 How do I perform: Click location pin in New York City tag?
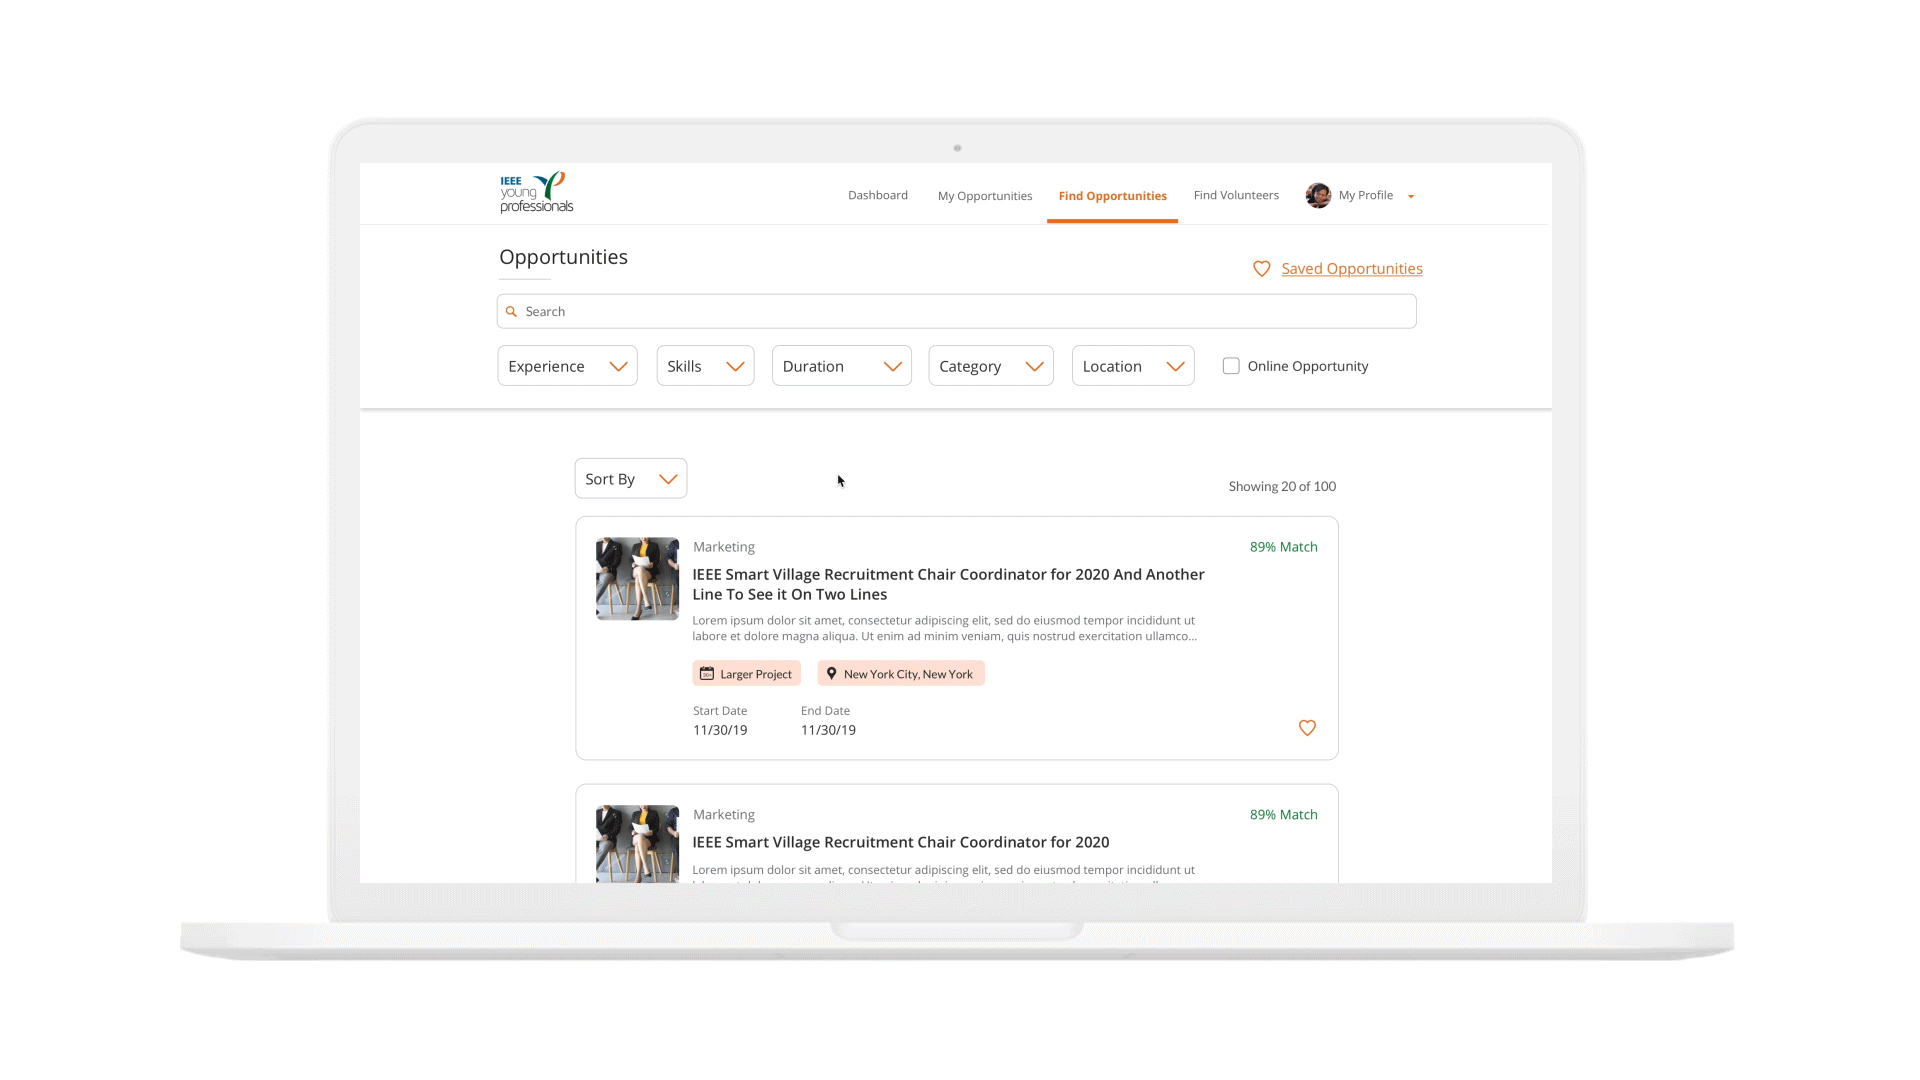(x=831, y=674)
